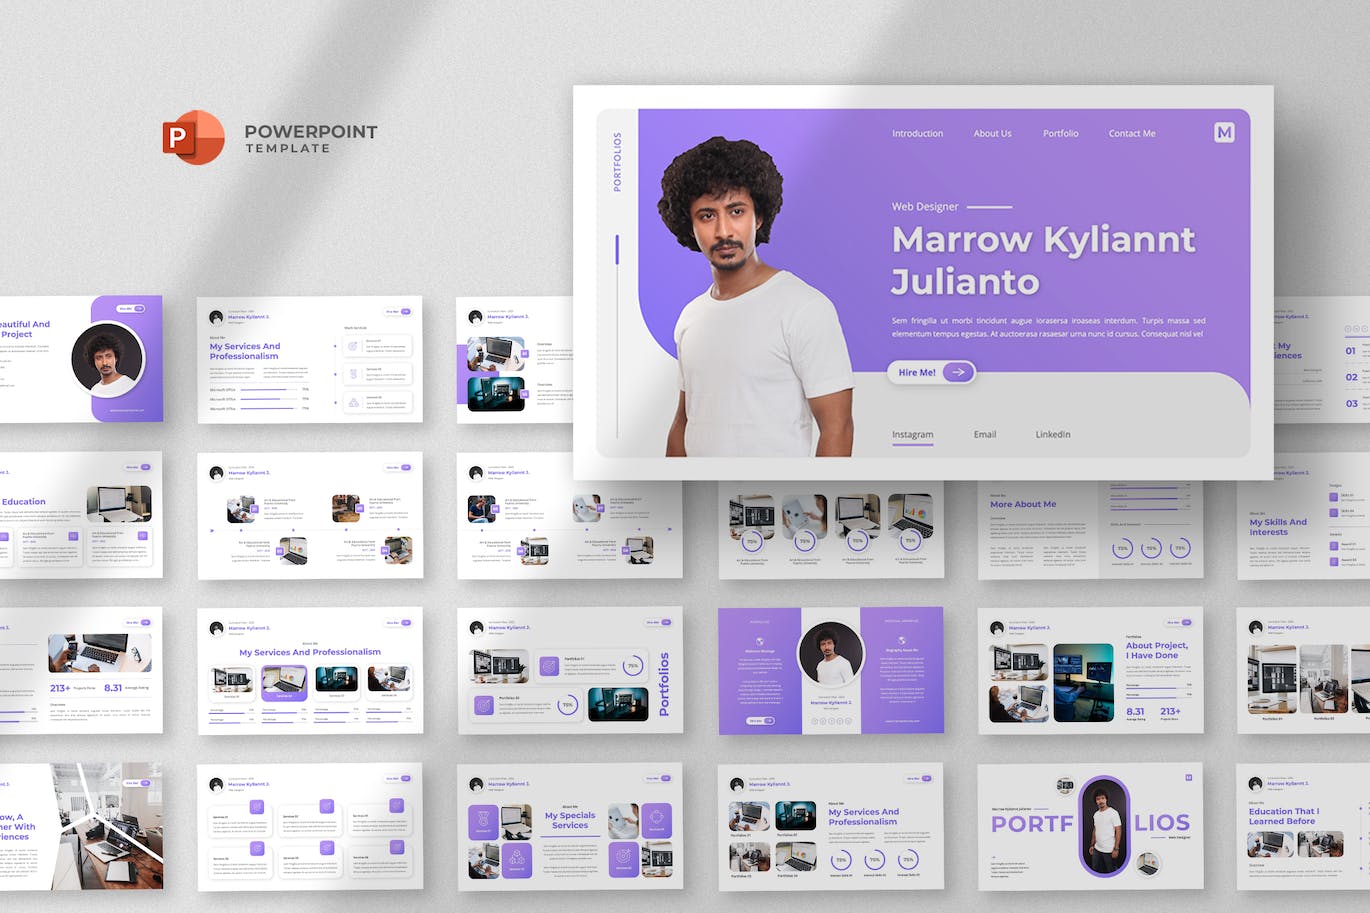Open the About Project, I Have Done slide
1370x913 pixels.
1090,670
